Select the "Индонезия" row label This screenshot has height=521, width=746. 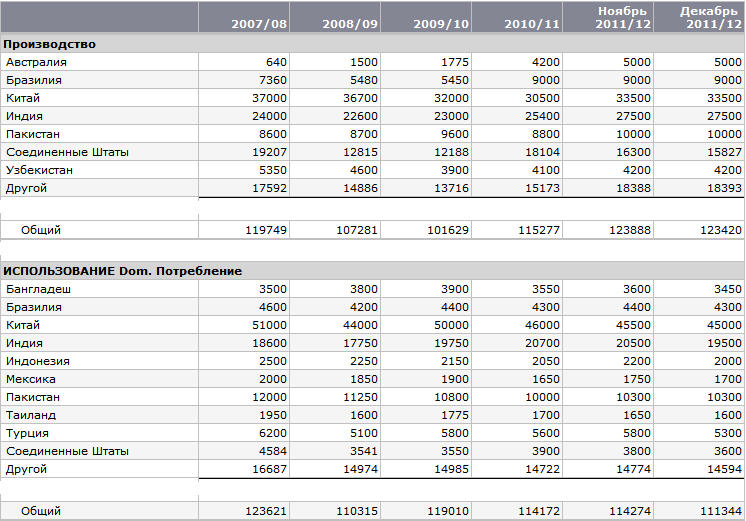point(38,362)
